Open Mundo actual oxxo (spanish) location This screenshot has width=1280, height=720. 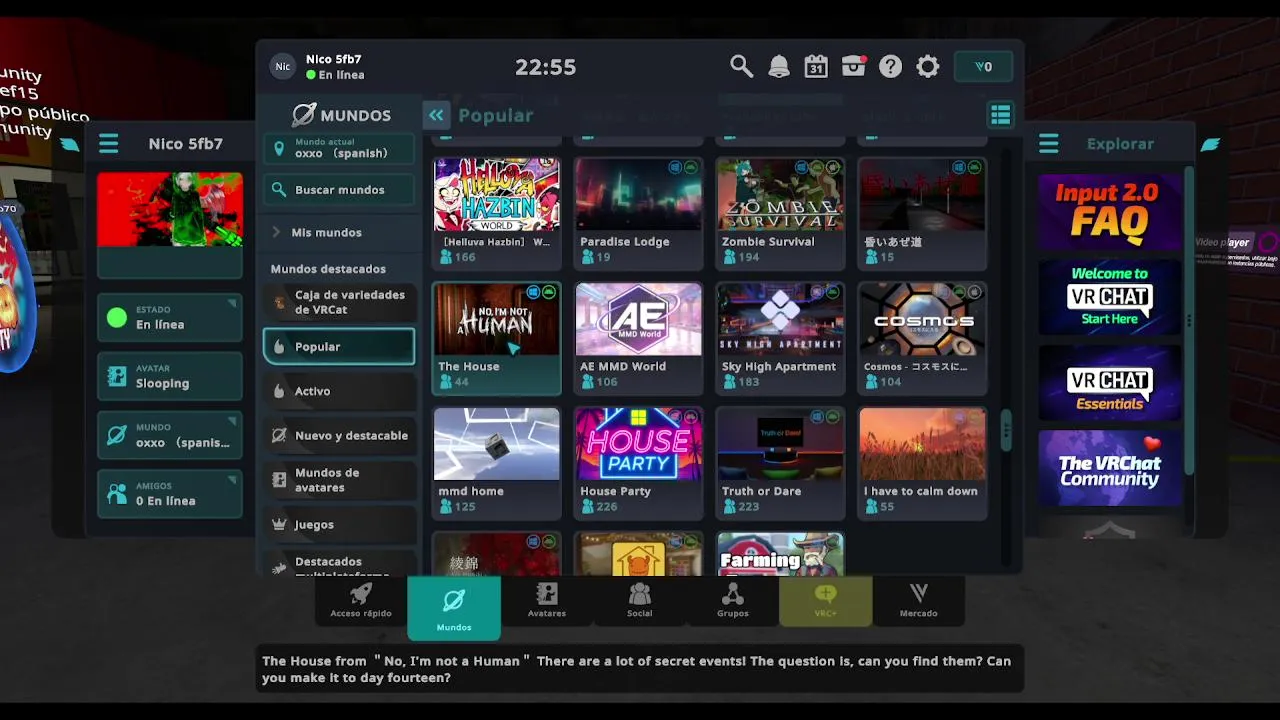point(340,149)
